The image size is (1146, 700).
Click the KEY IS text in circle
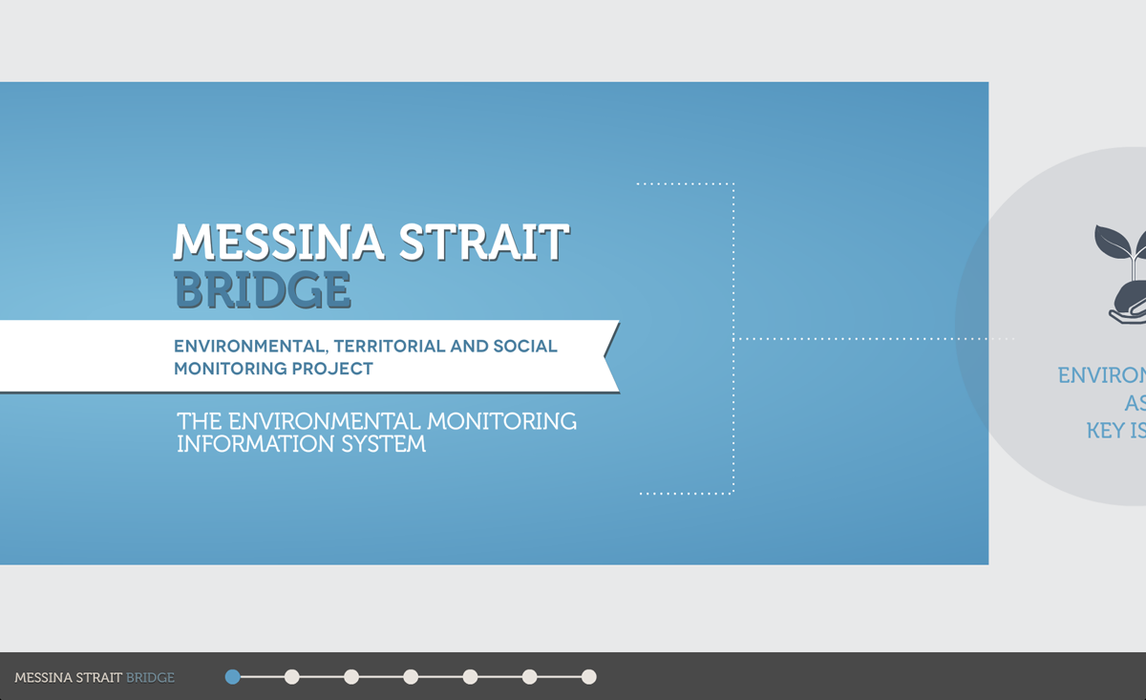pyautogui.click(x=1115, y=431)
